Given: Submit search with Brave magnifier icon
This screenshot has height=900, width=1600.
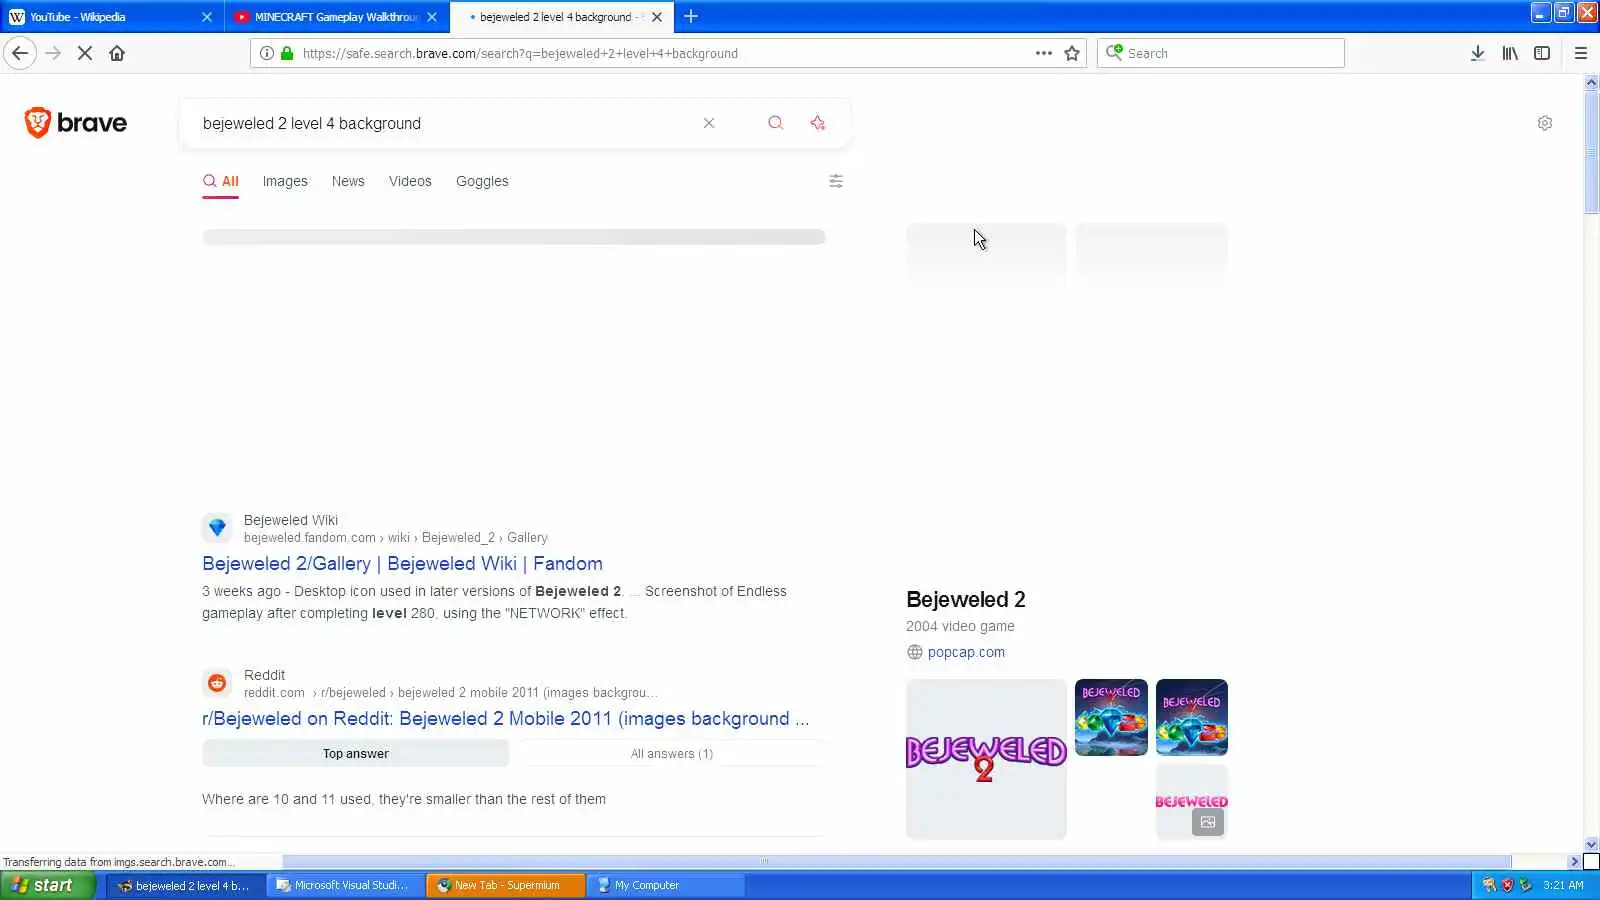Looking at the screenshot, I should pos(775,123).
